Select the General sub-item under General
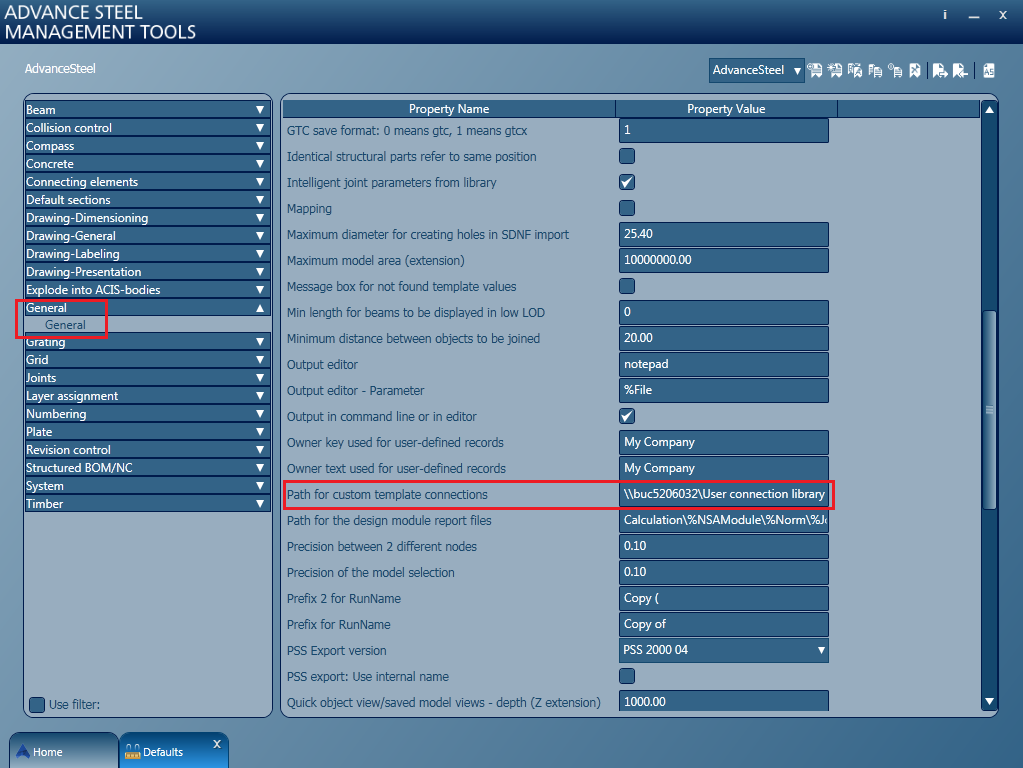The height and width of the screenshot is (768, 1023). pos(65,325)
